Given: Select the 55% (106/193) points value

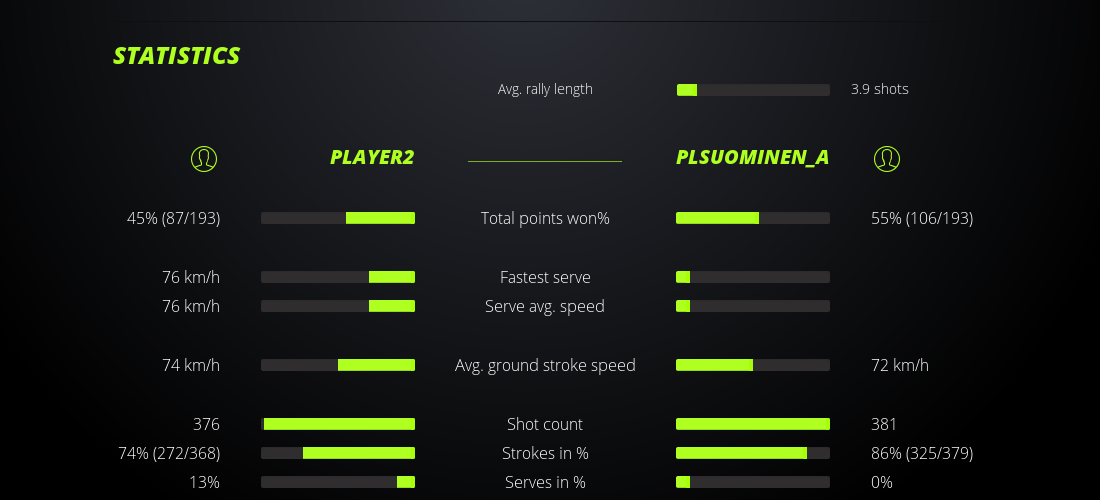Looking at the screenshot, I should coord(922,218).
